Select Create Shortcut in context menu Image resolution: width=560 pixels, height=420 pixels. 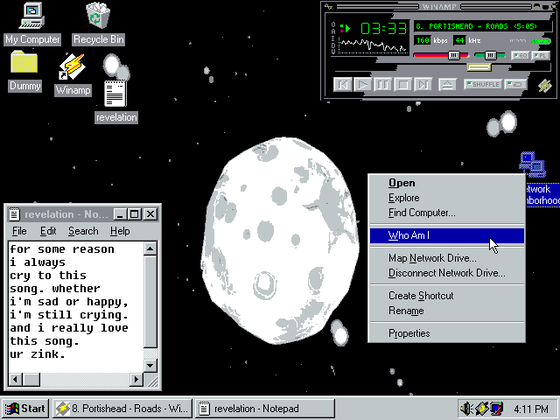pyautogui.click(x=447, y=296)
